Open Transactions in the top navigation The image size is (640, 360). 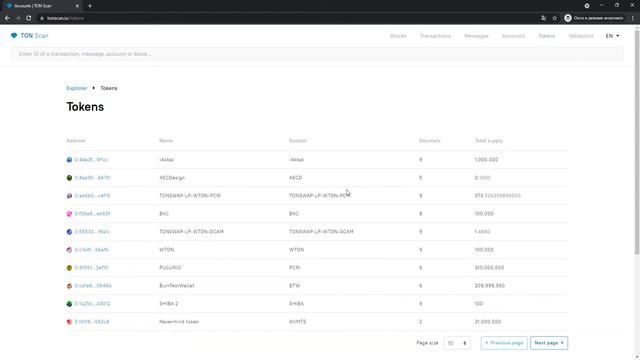click(435, 36)
